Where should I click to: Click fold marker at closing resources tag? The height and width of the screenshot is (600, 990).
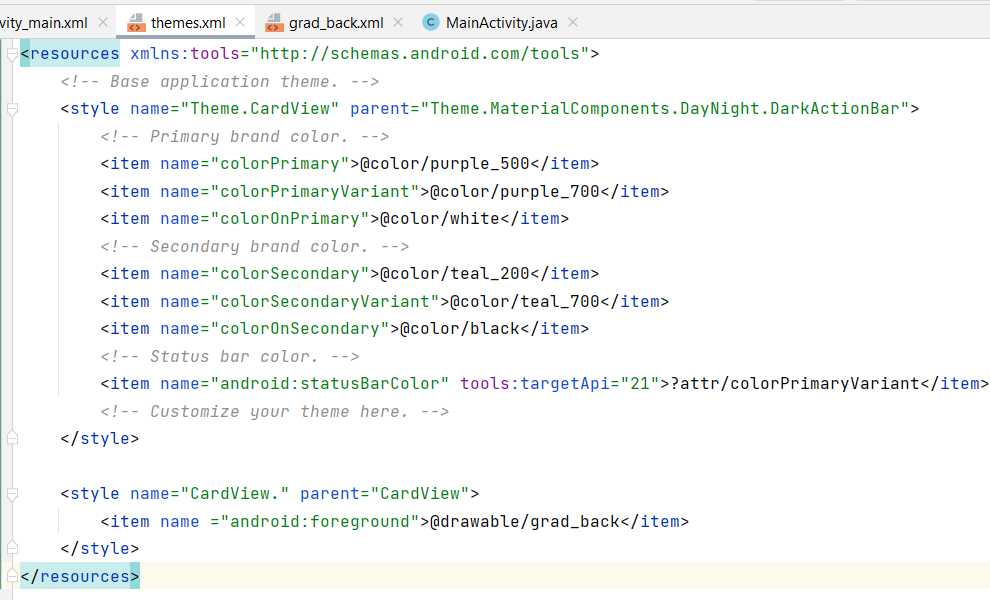tap(12, 576)
